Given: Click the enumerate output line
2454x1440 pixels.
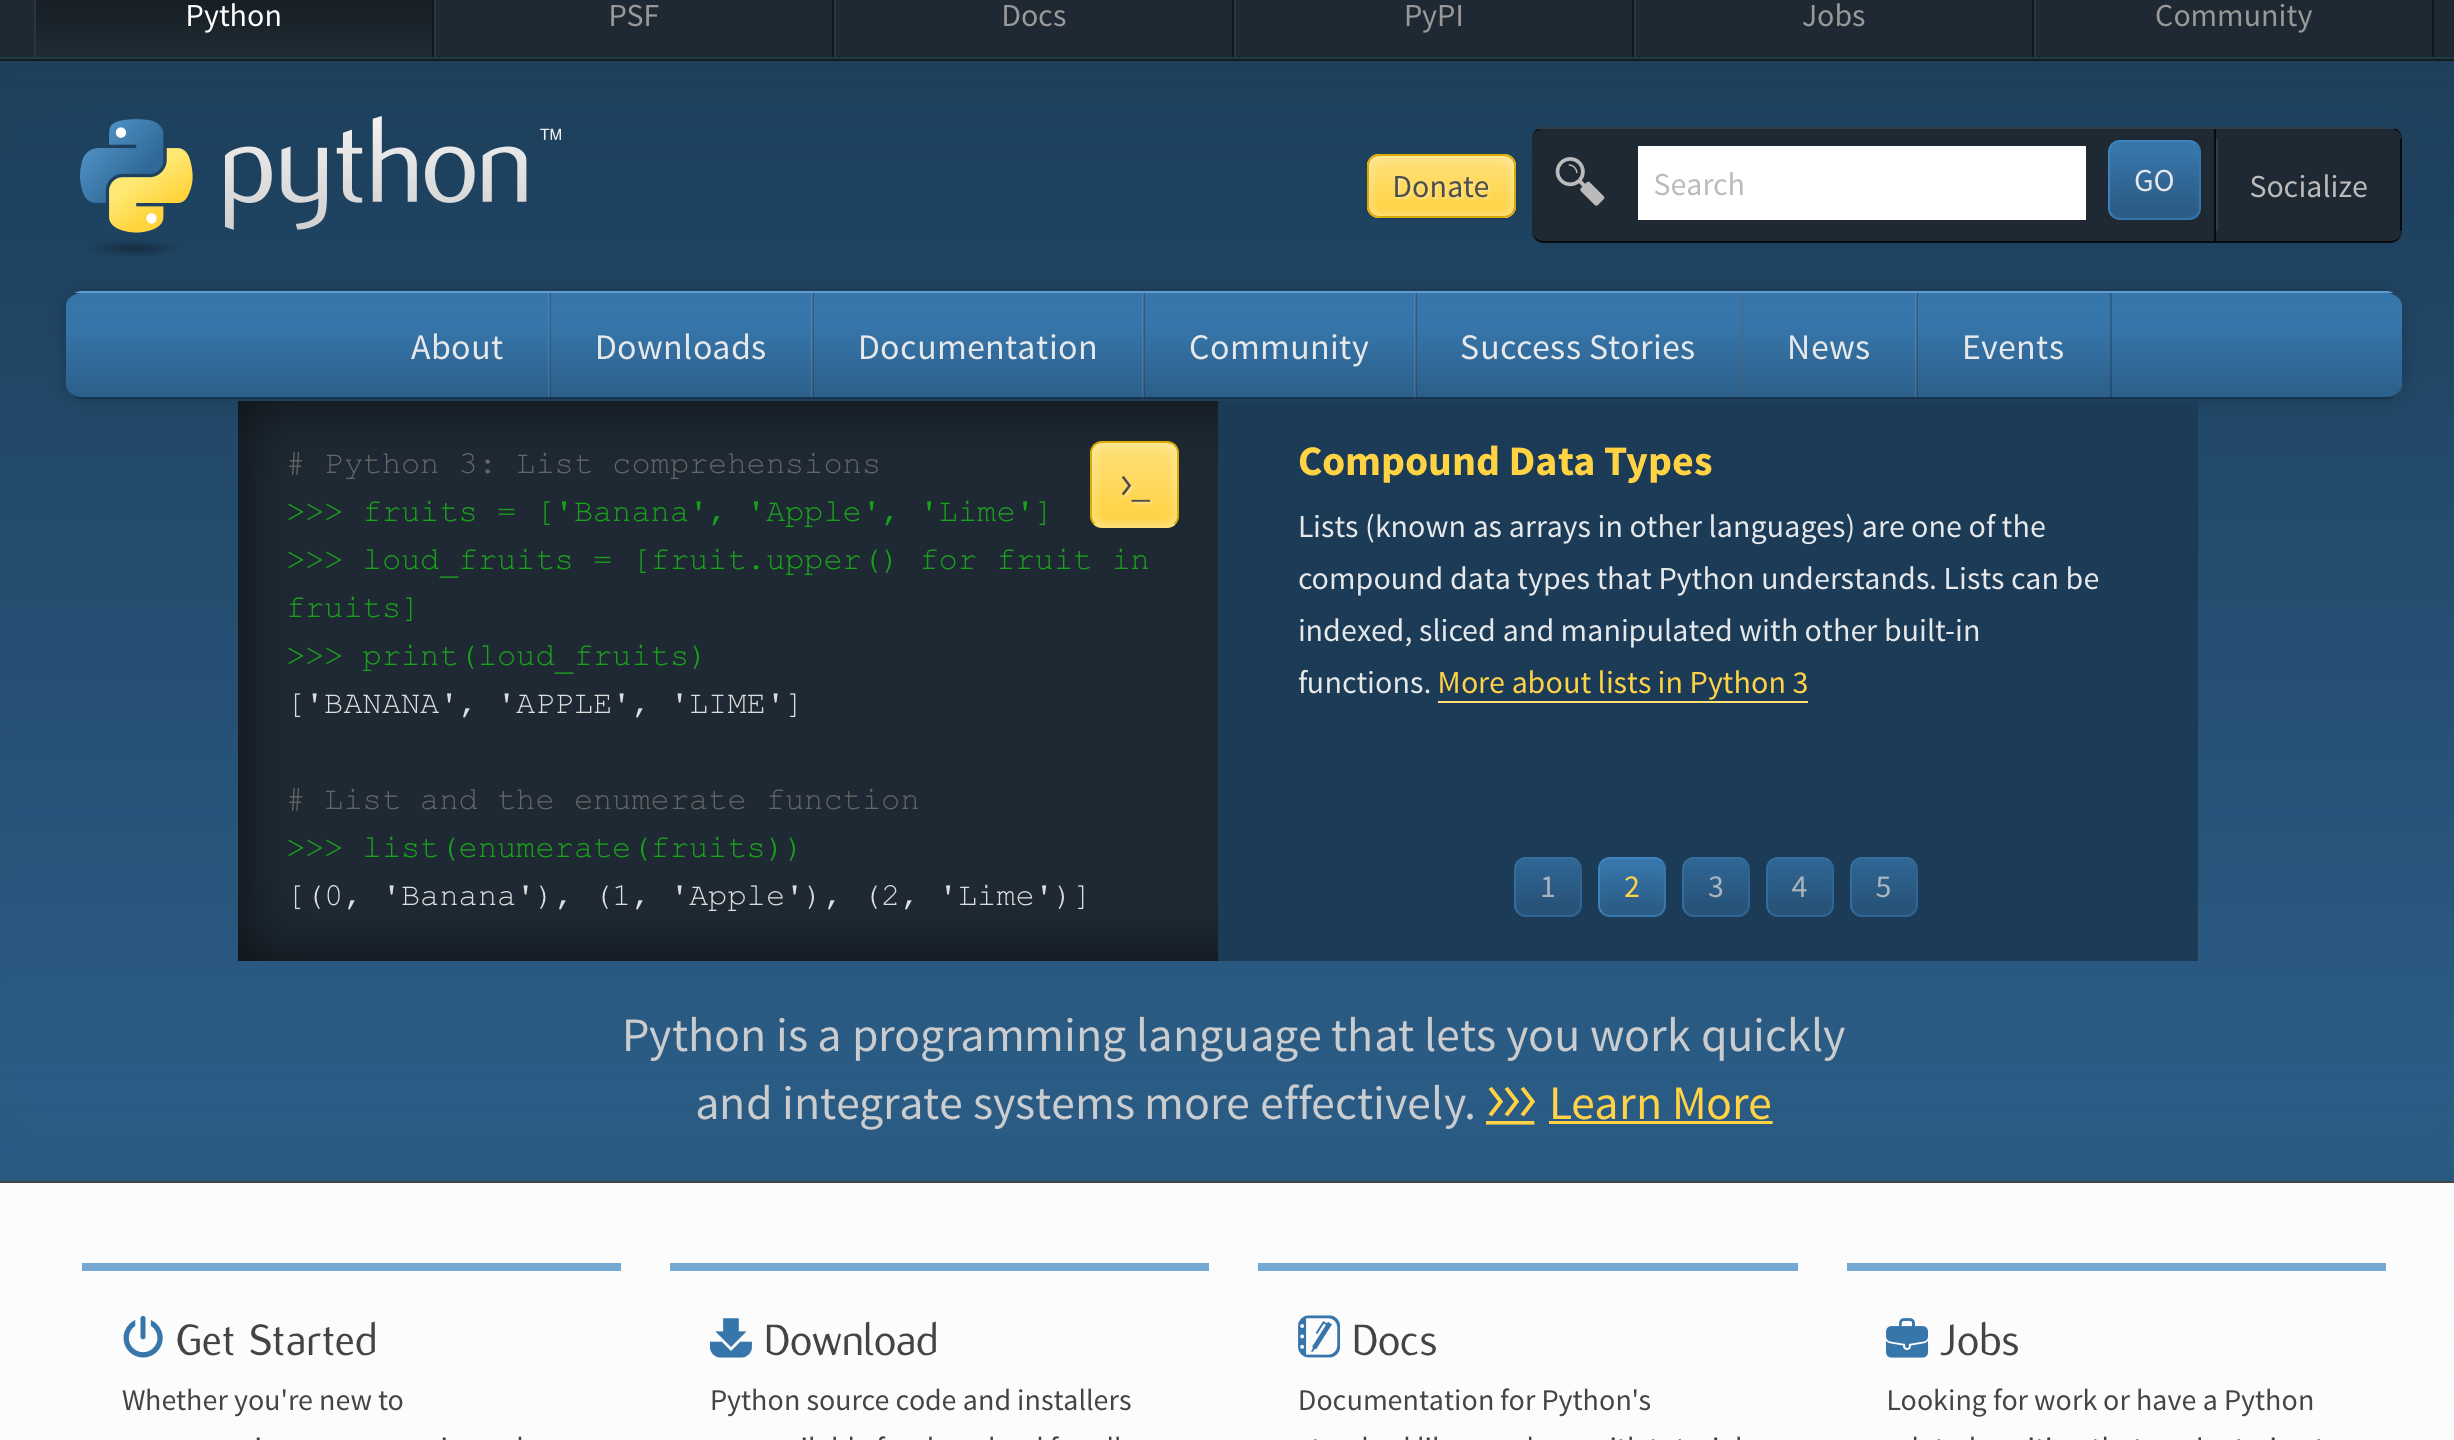Looking at the screenshot, I should pos(688,896).
